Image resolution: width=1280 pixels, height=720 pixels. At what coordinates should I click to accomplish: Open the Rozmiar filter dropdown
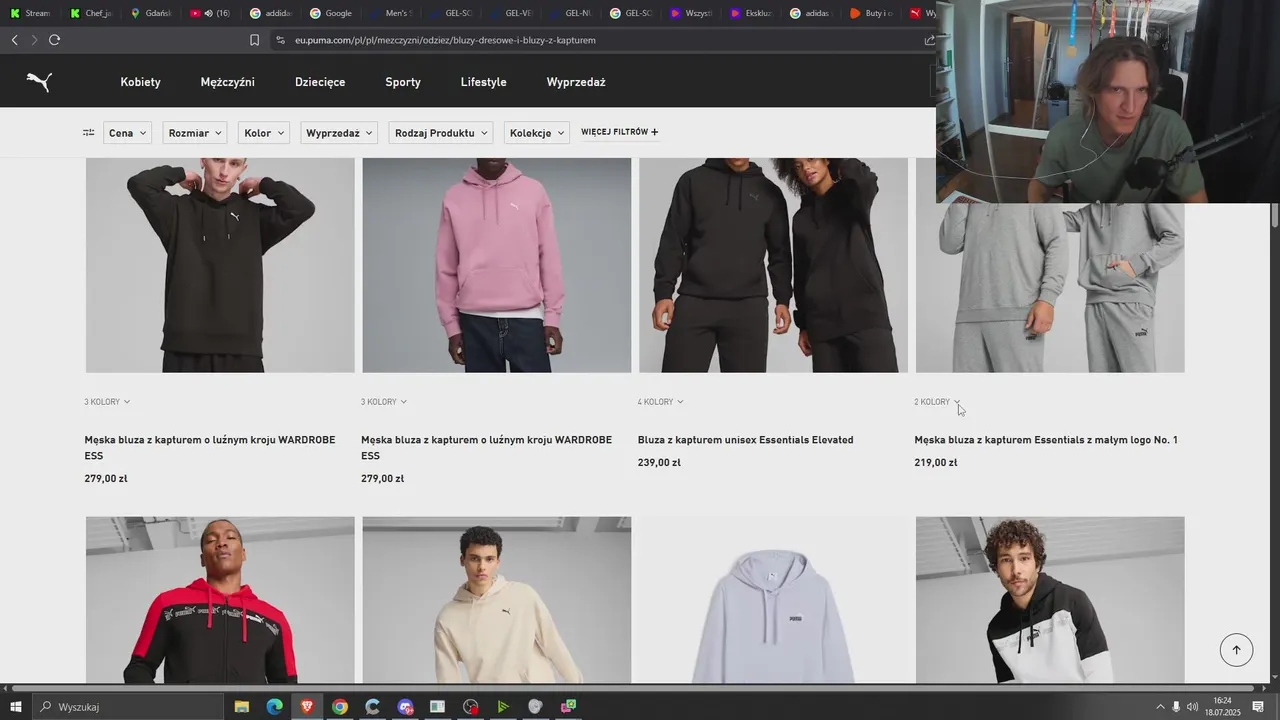tap(195, 133)
